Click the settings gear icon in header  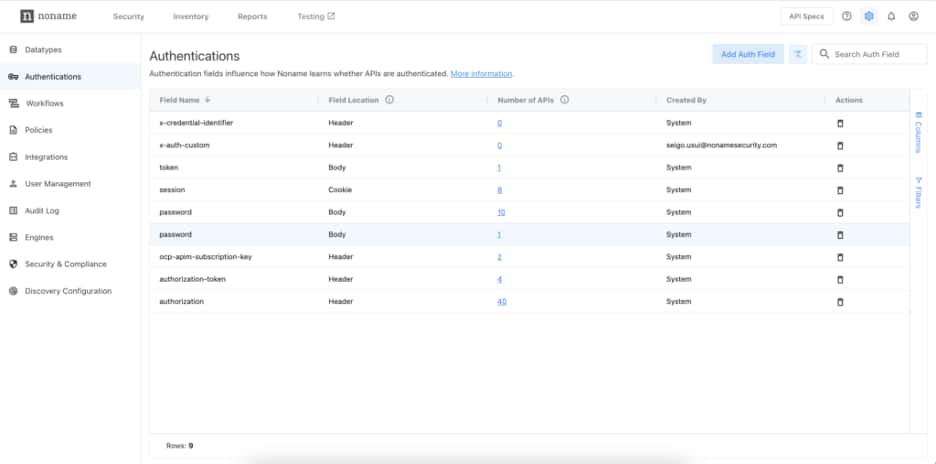(x=869, y=16)
